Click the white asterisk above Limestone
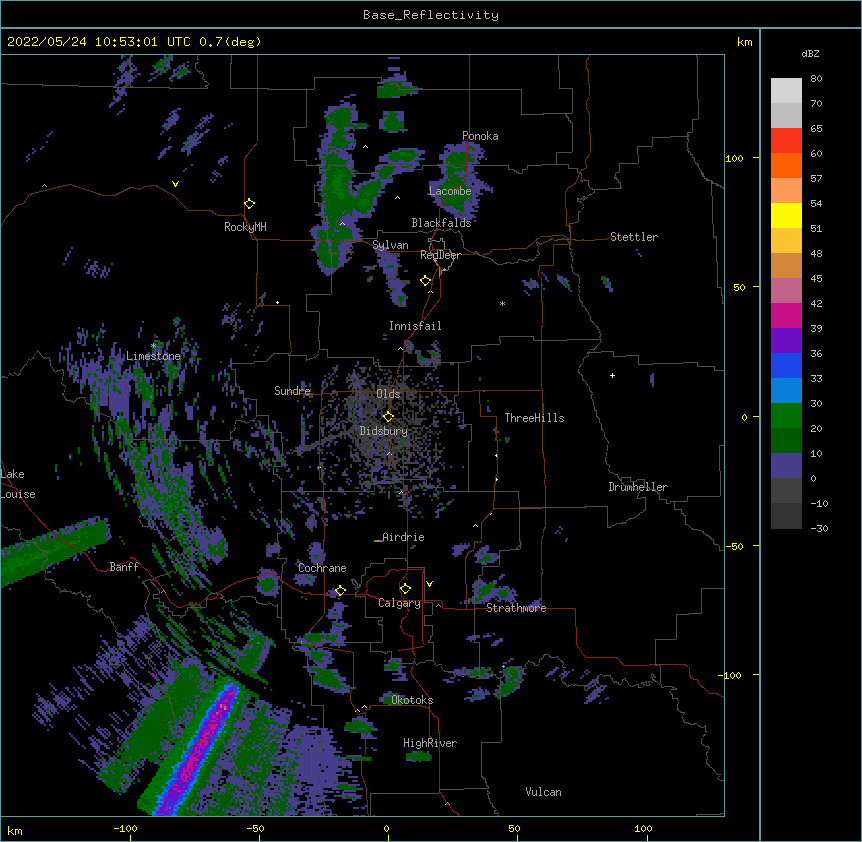This screenshot has height=842, width=862. click(x=153, y=346)
